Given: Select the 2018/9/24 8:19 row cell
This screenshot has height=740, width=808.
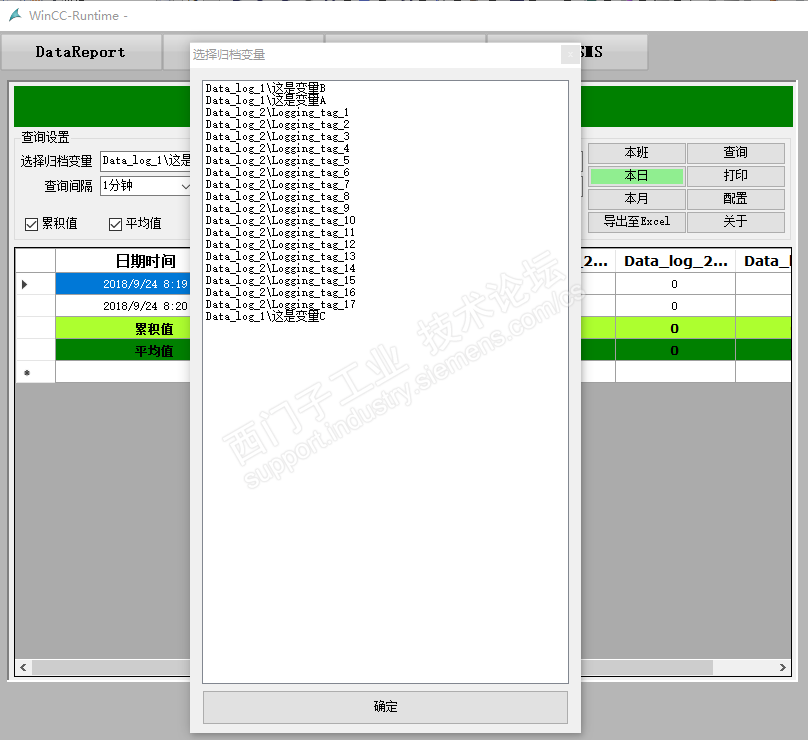Looking at the screenshot, I should point(123,284).
